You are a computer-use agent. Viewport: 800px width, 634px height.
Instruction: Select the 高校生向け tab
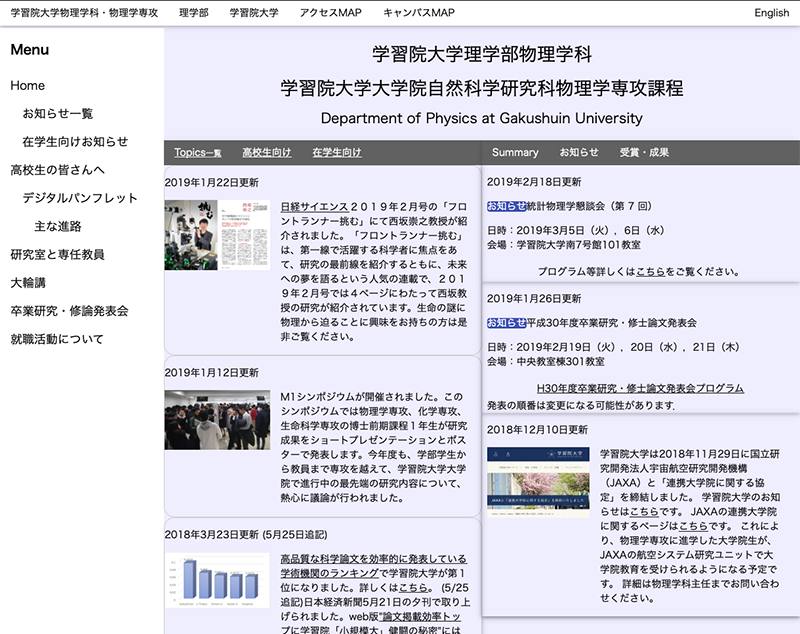pyautogui.click(x=267, y=152)
